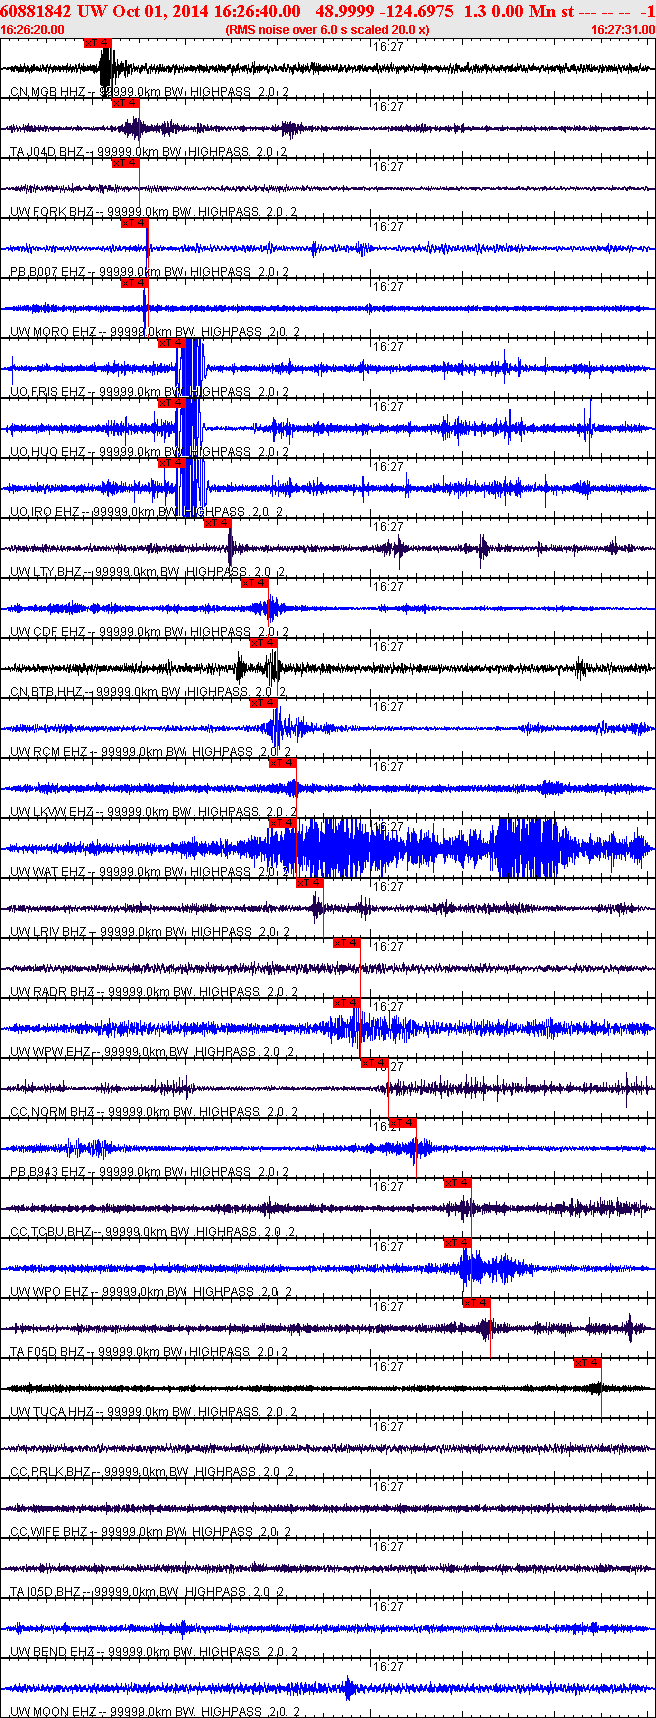The width and height of the screenshot is (656, 1718).
Task: Click the pick marker on UW.LTY BHZ trace
Action: coord(218,523)
